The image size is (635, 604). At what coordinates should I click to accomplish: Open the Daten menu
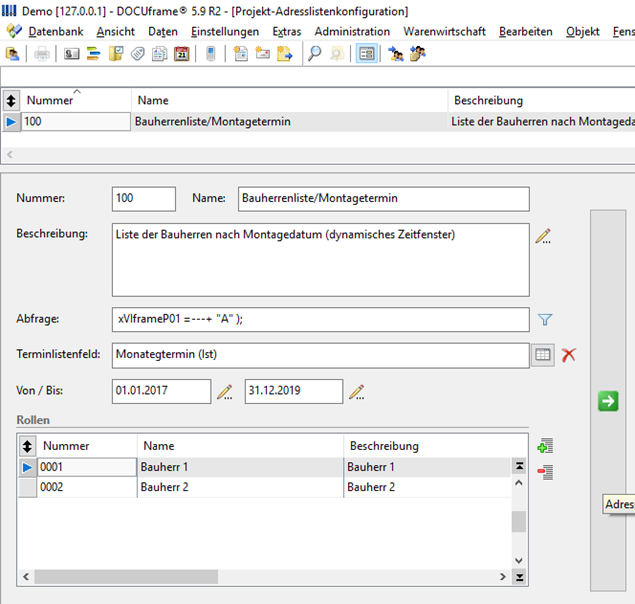point(163,32)
